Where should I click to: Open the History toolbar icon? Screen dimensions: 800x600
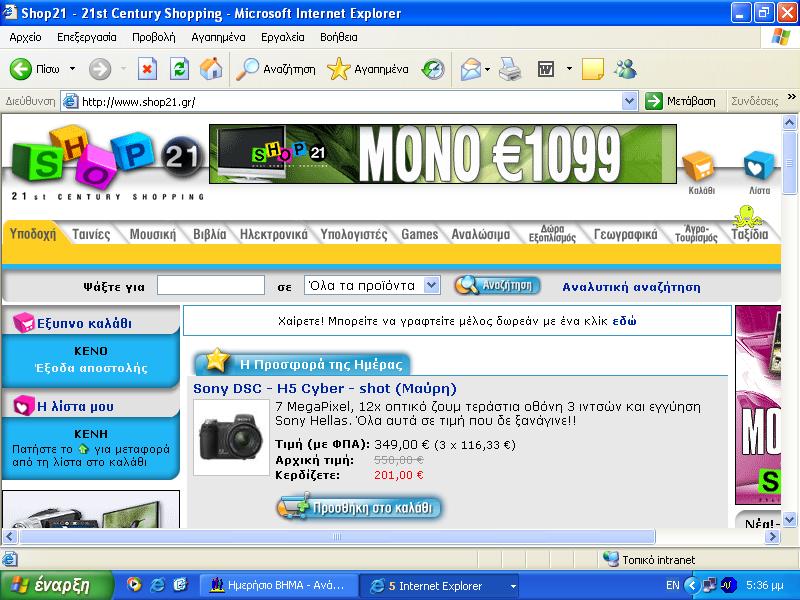click(x=433, y=69)
